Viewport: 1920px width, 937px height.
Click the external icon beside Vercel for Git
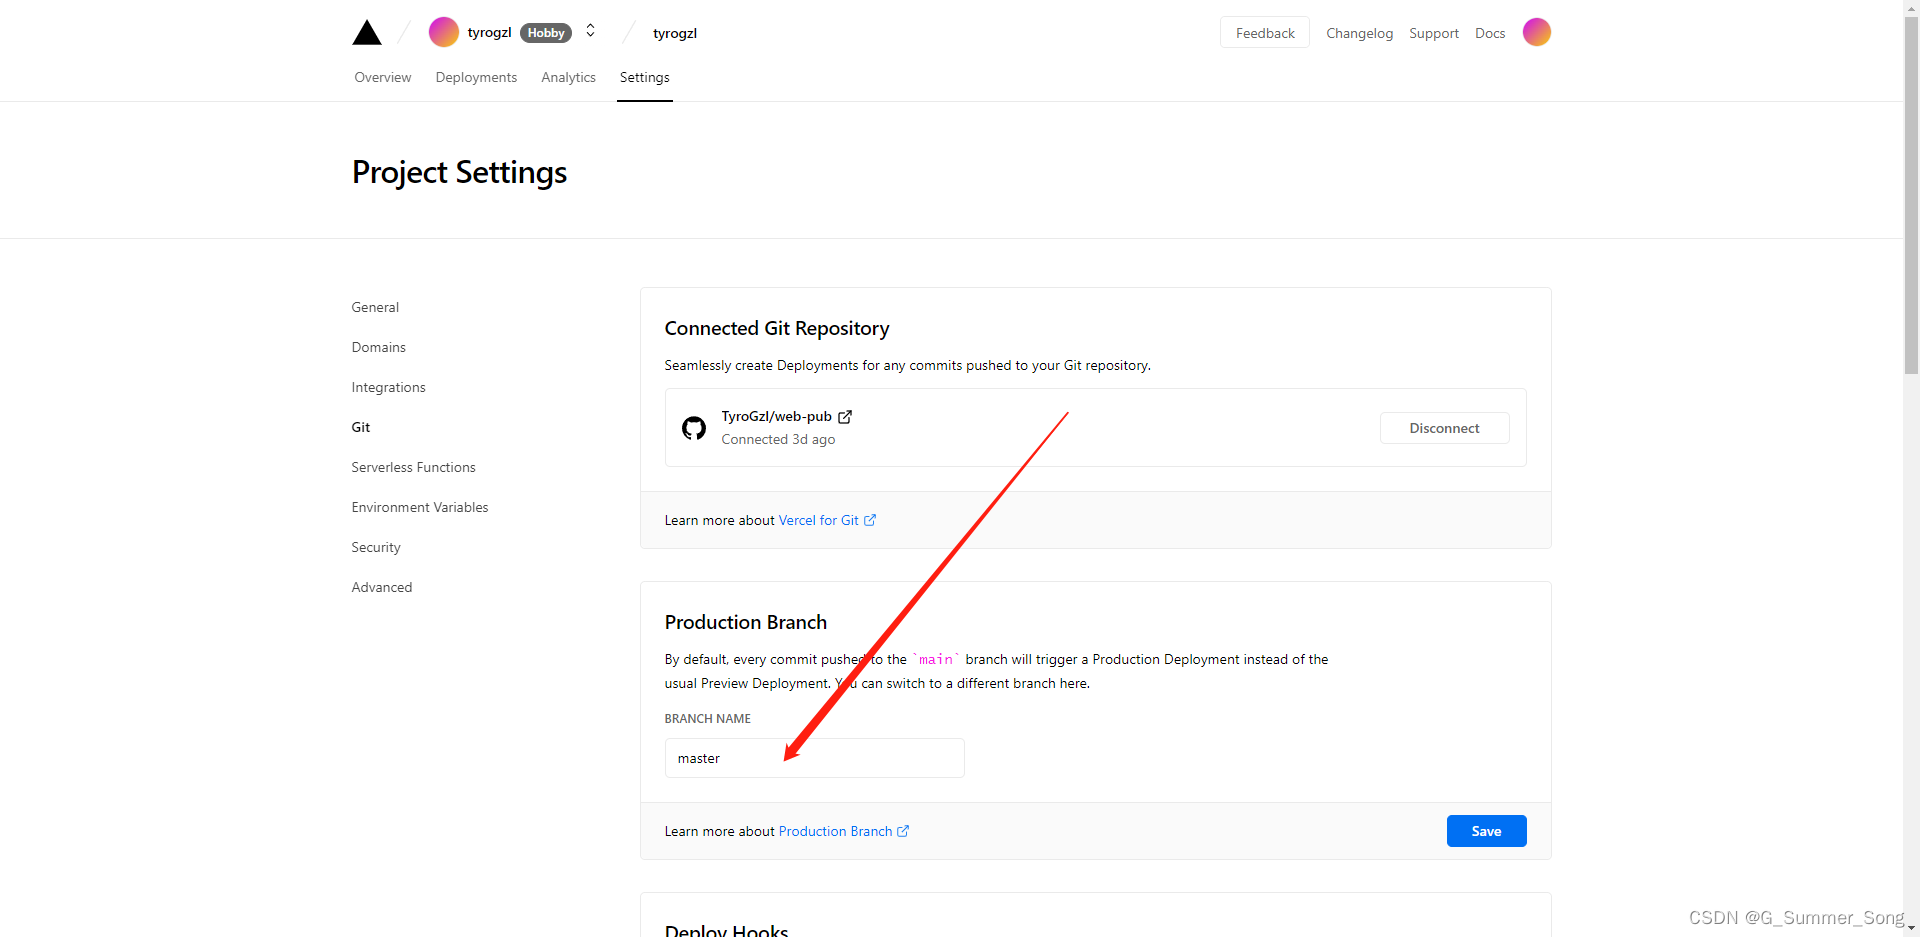tap(870, 520)
